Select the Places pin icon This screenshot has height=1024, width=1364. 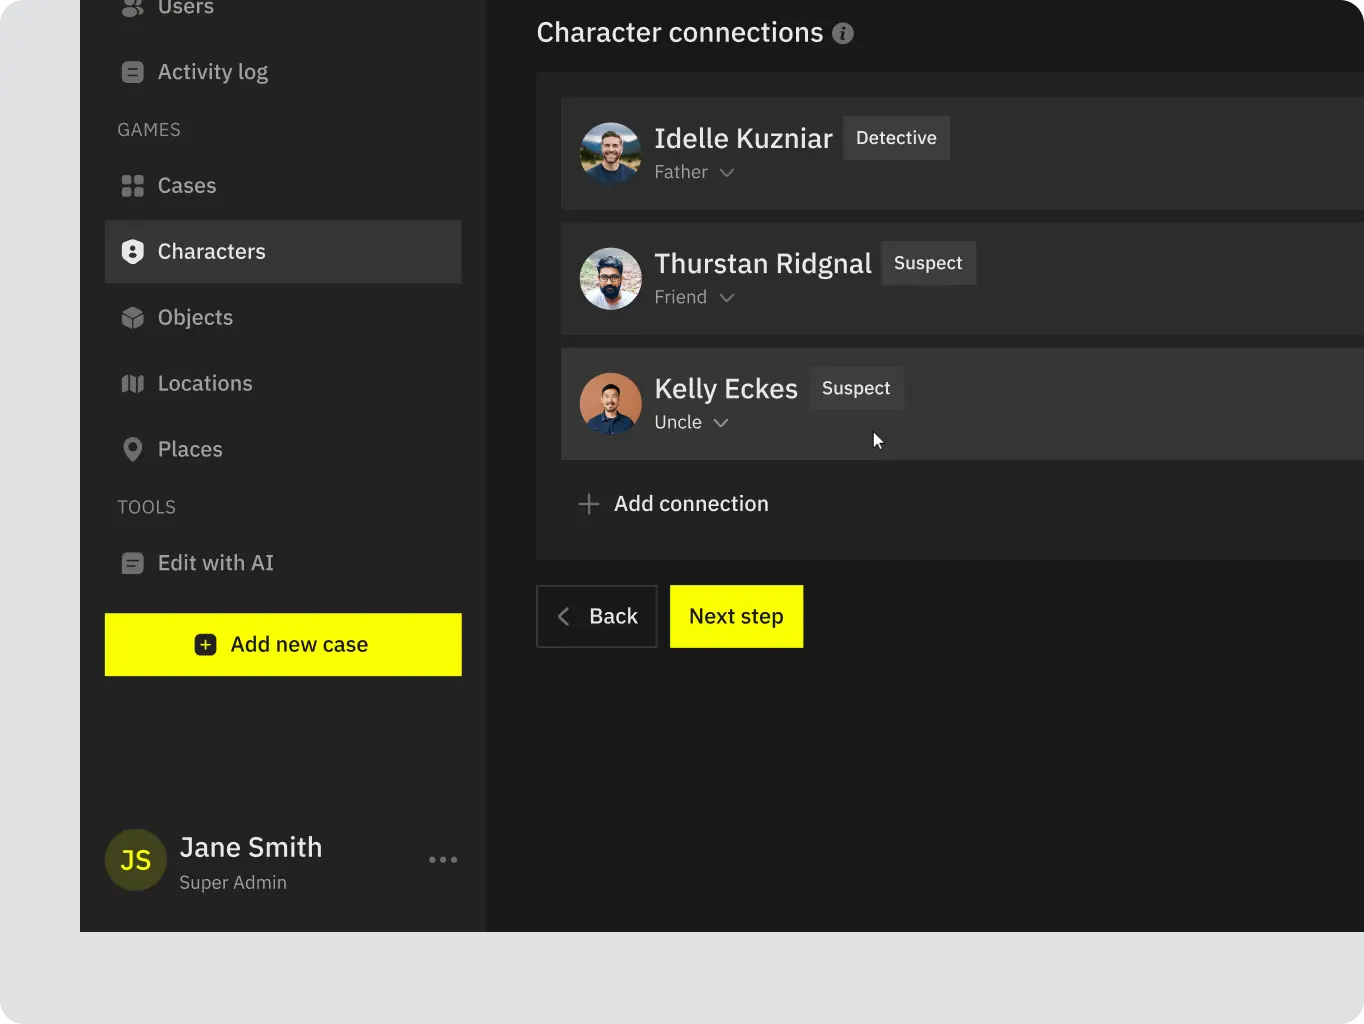(133, 449)
